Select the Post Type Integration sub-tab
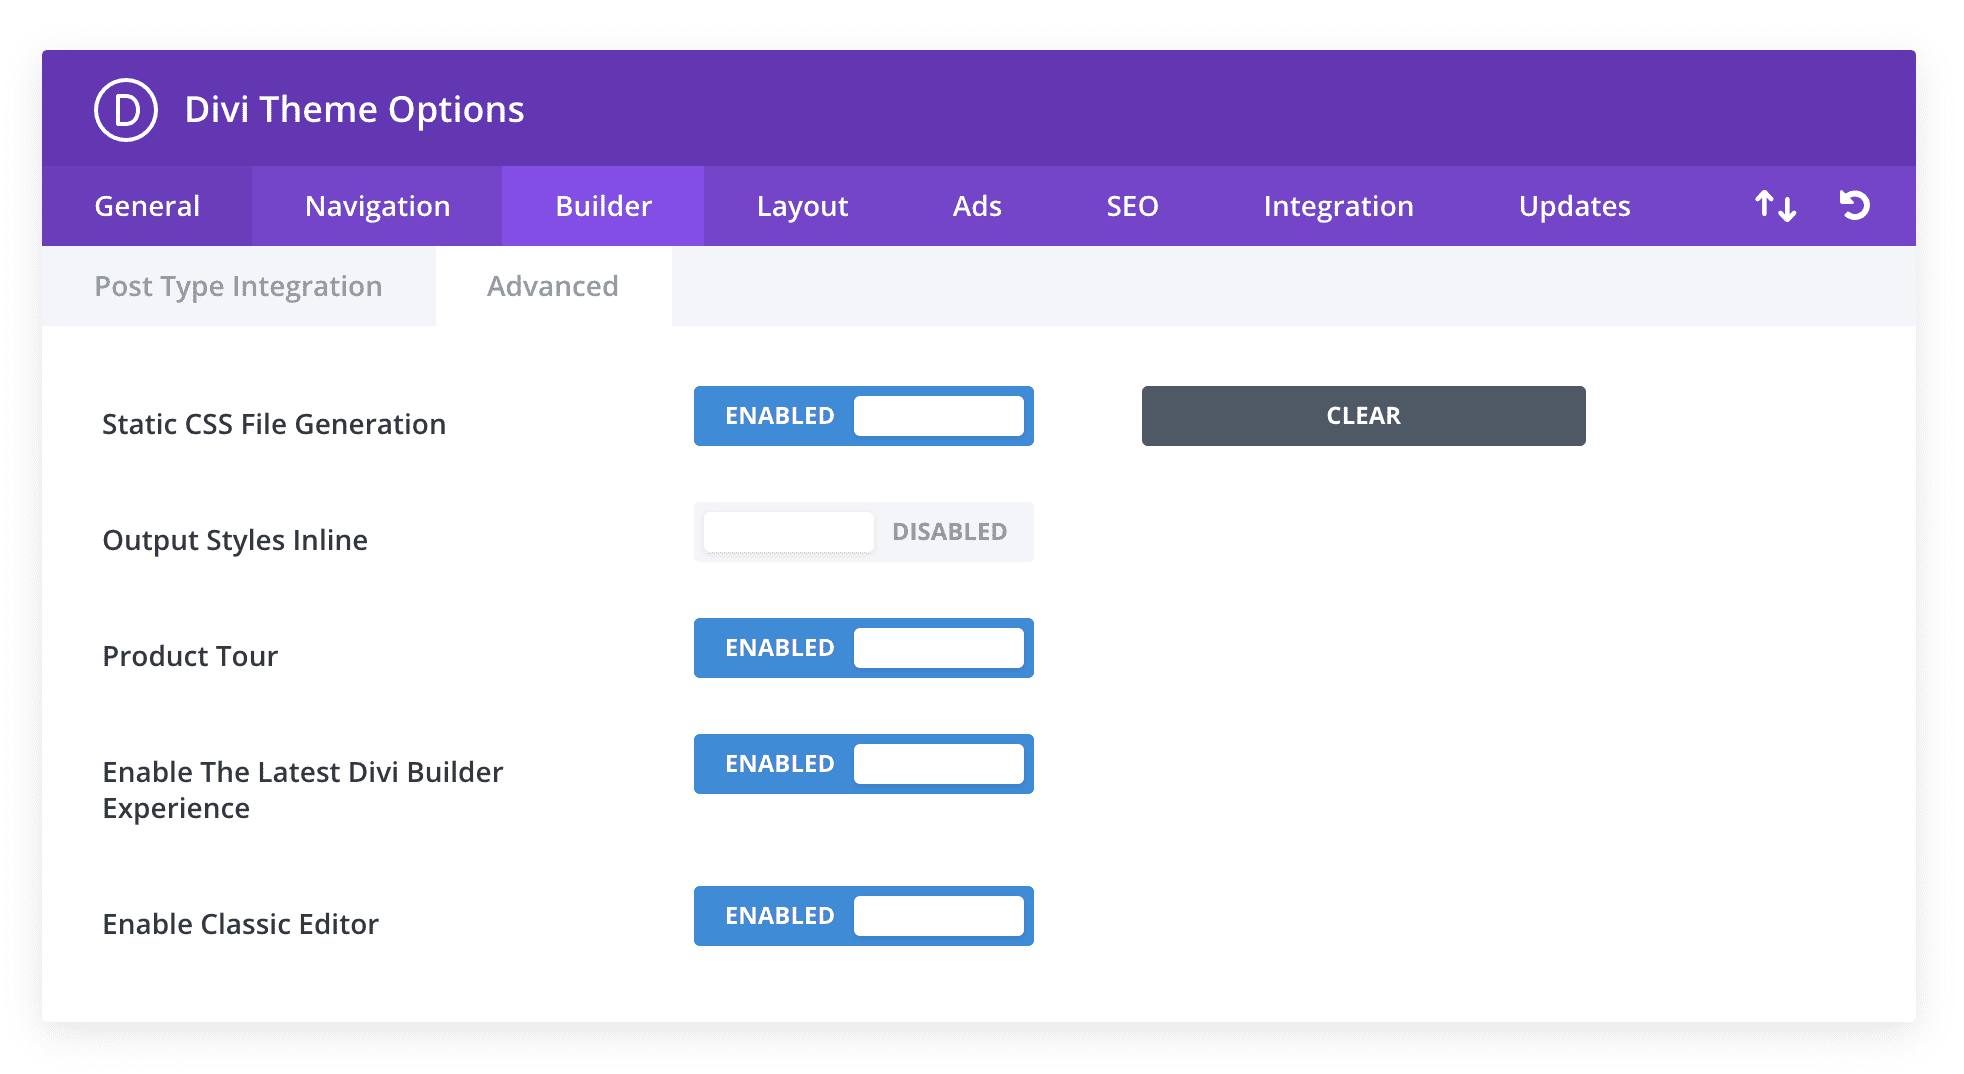Viewport: 1964px width, 1074px height. [238, 286]
